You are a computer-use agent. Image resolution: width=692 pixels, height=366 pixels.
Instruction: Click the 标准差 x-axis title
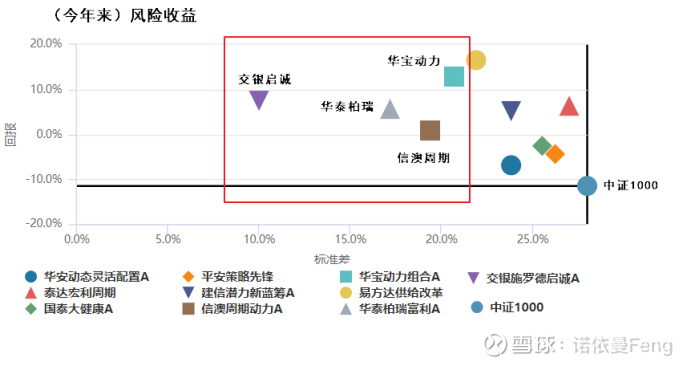(331, 259)
